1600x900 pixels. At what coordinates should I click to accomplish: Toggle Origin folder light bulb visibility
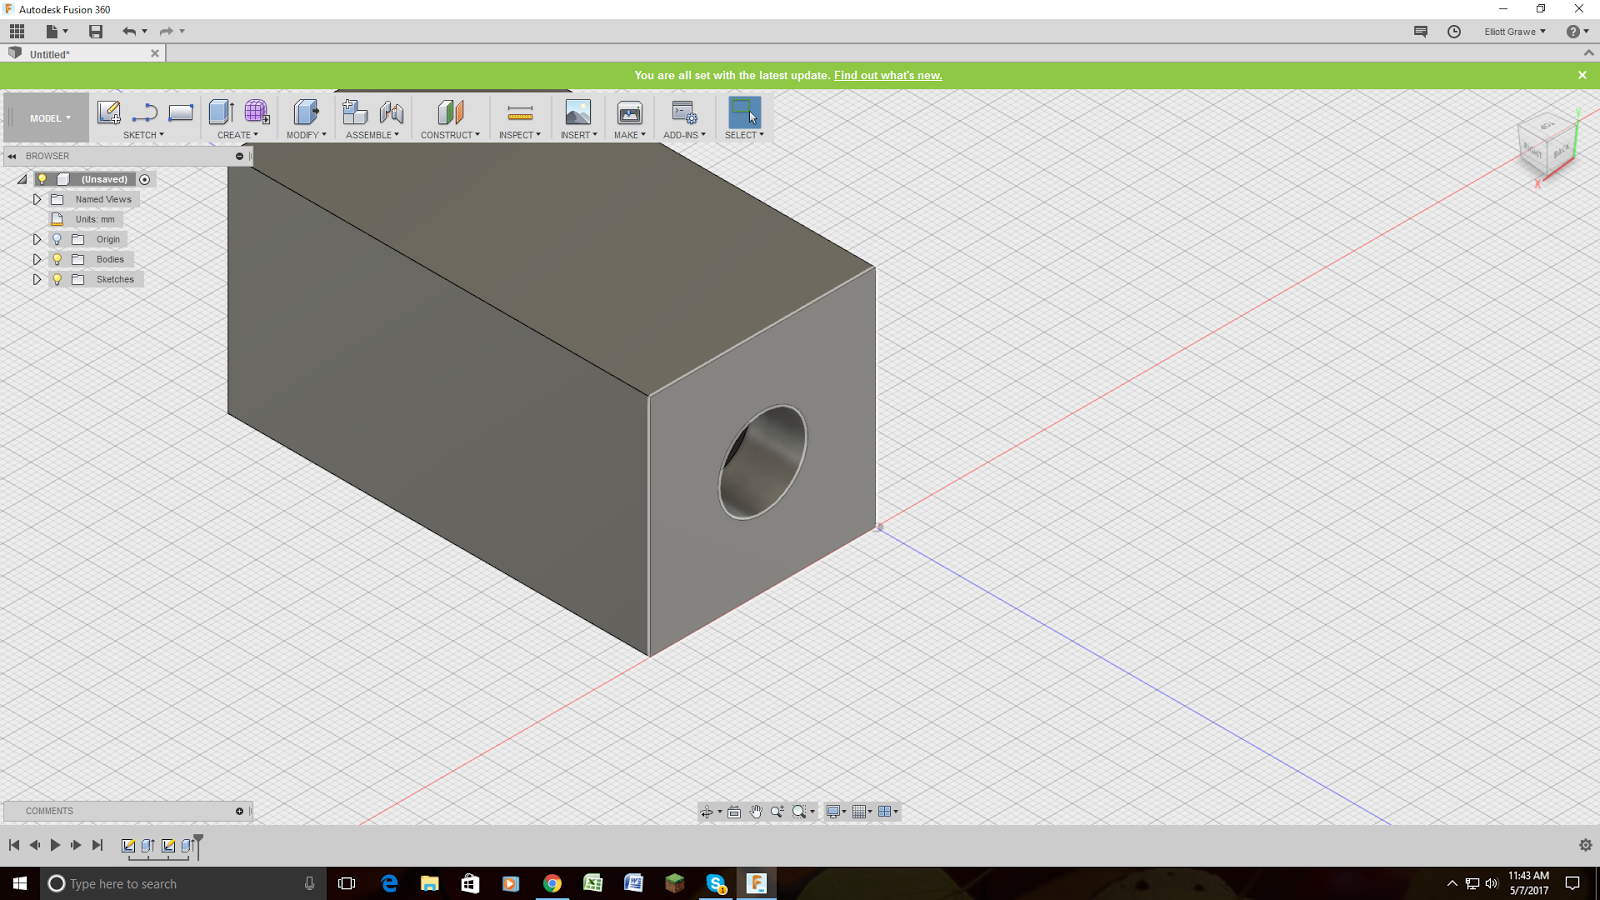[57, 239]
